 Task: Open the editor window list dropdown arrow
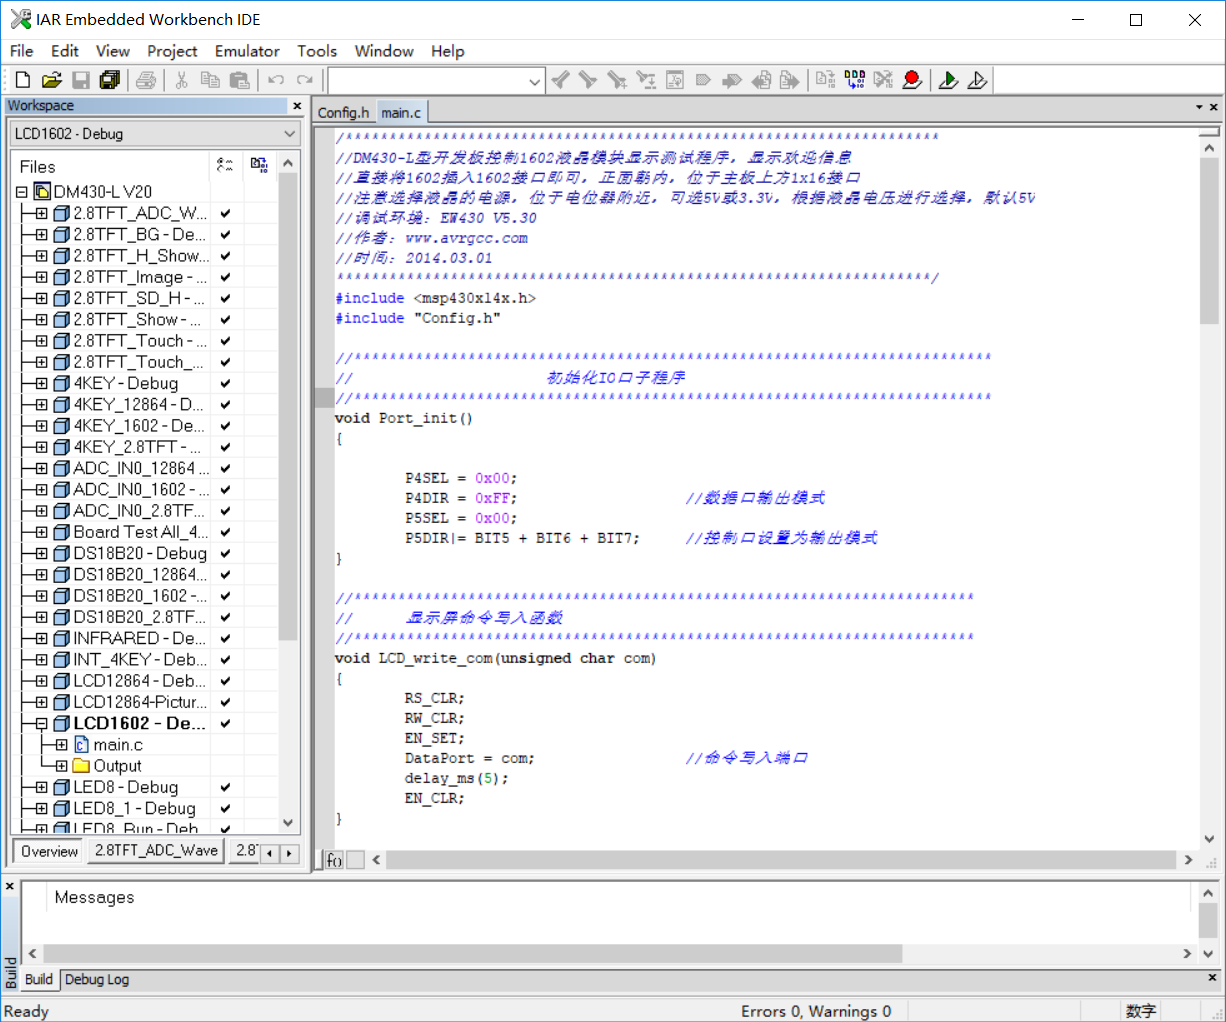click(1199, 107)
